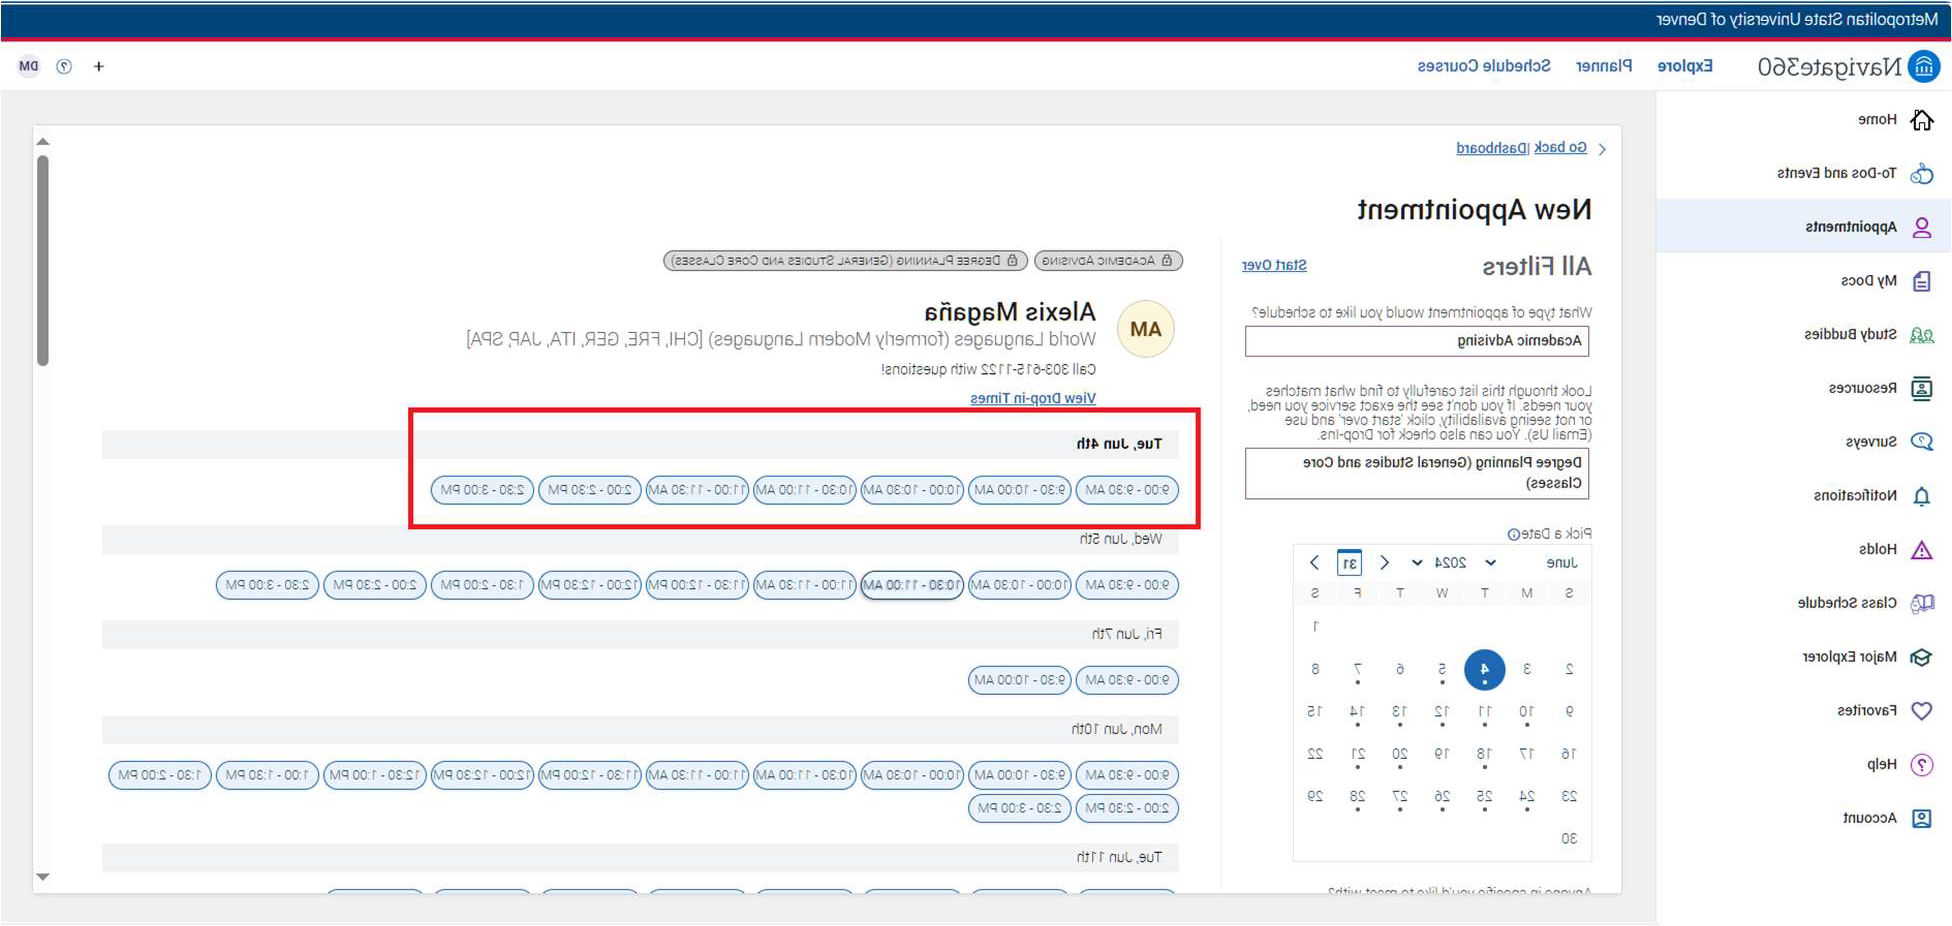Open the Help question mark sidebar icon

tap(1922, 765)
